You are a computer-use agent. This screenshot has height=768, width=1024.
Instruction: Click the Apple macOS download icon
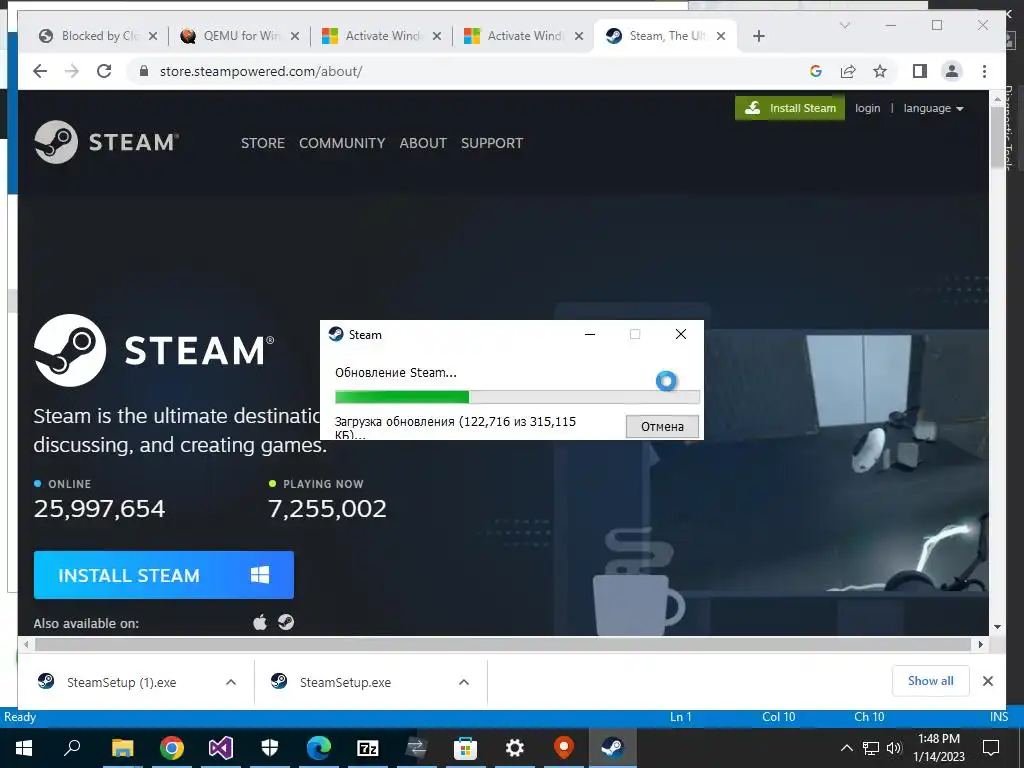coord(260,622)
